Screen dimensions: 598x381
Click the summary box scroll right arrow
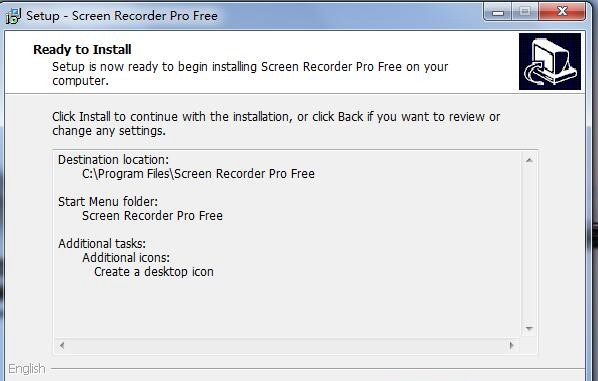pyautogui.click(x=511, y=346)
